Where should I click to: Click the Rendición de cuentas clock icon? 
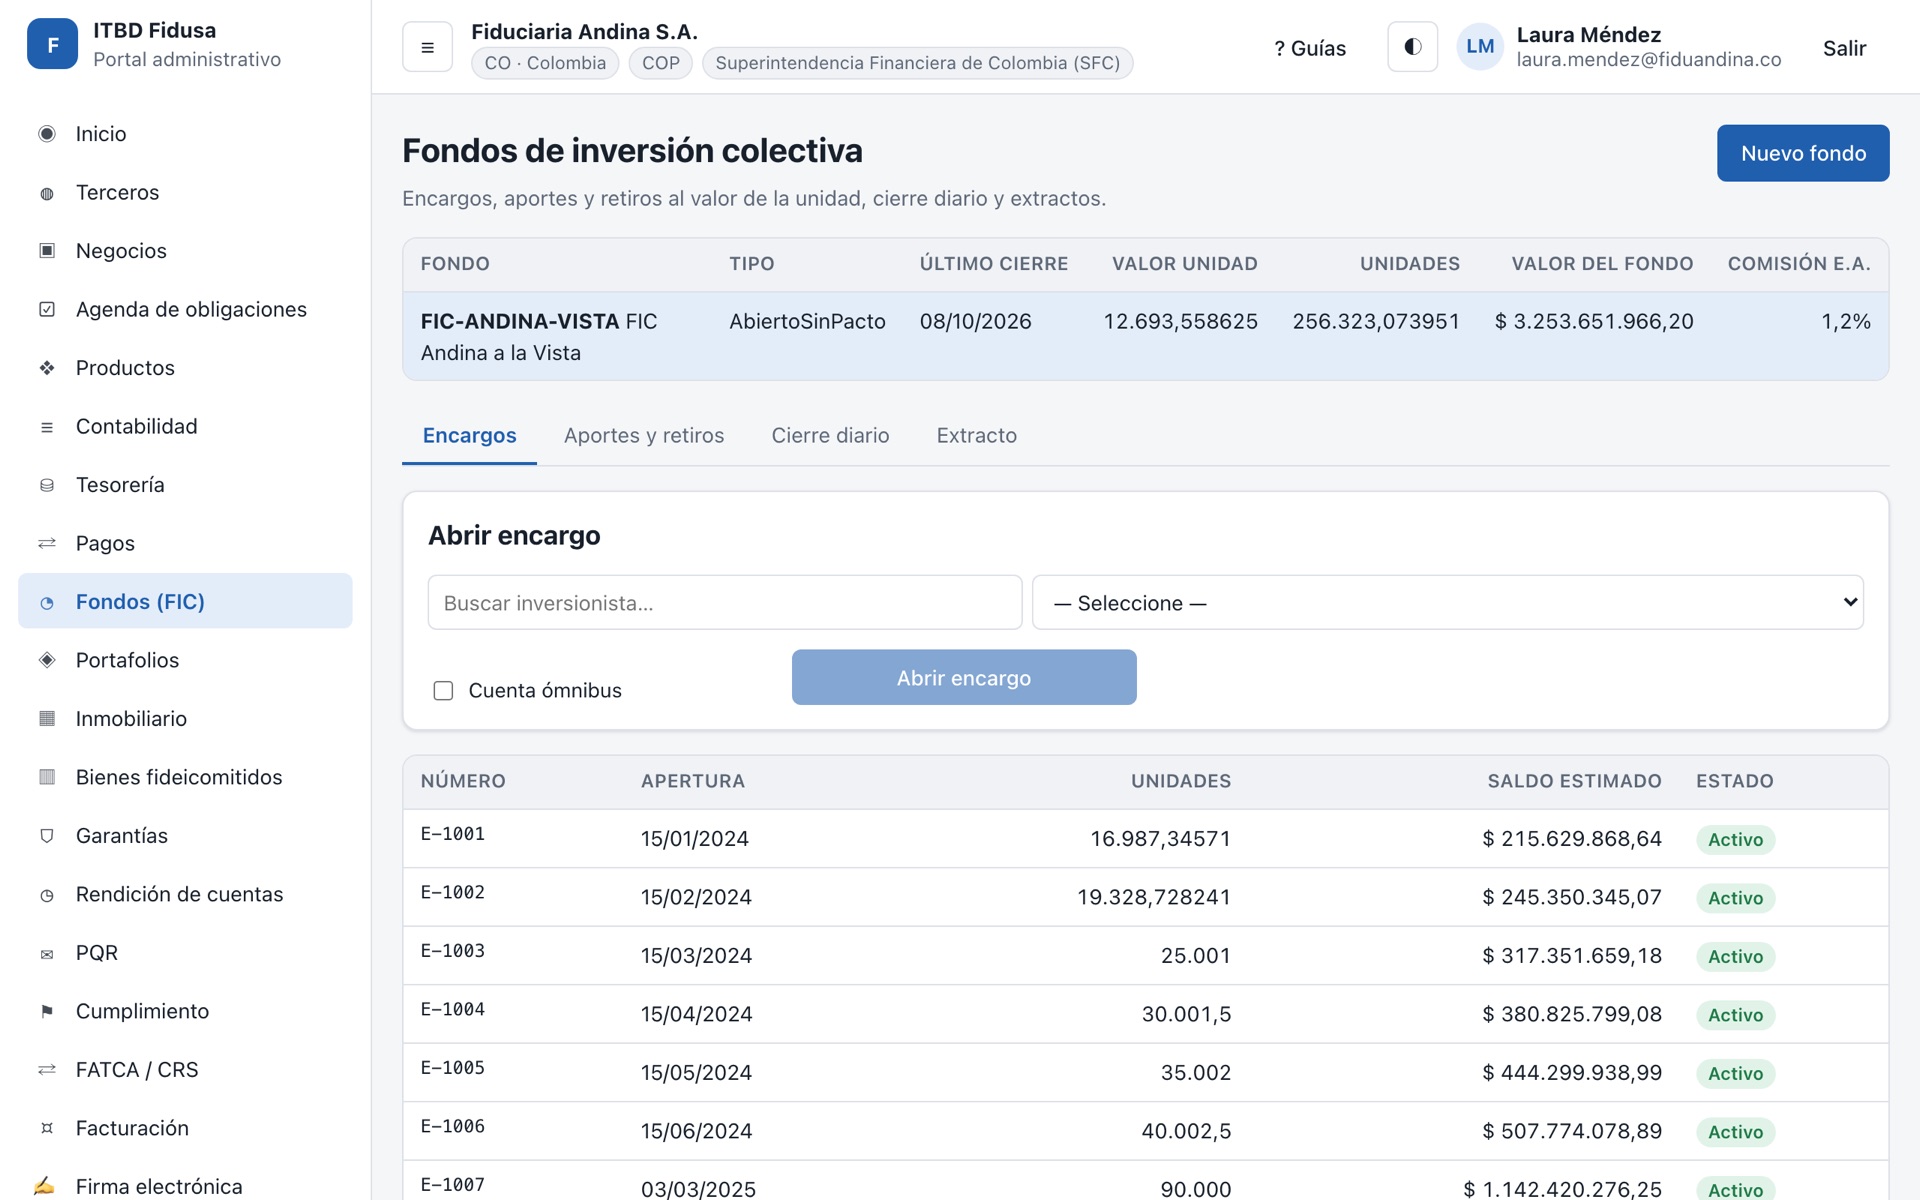[47, 895]
